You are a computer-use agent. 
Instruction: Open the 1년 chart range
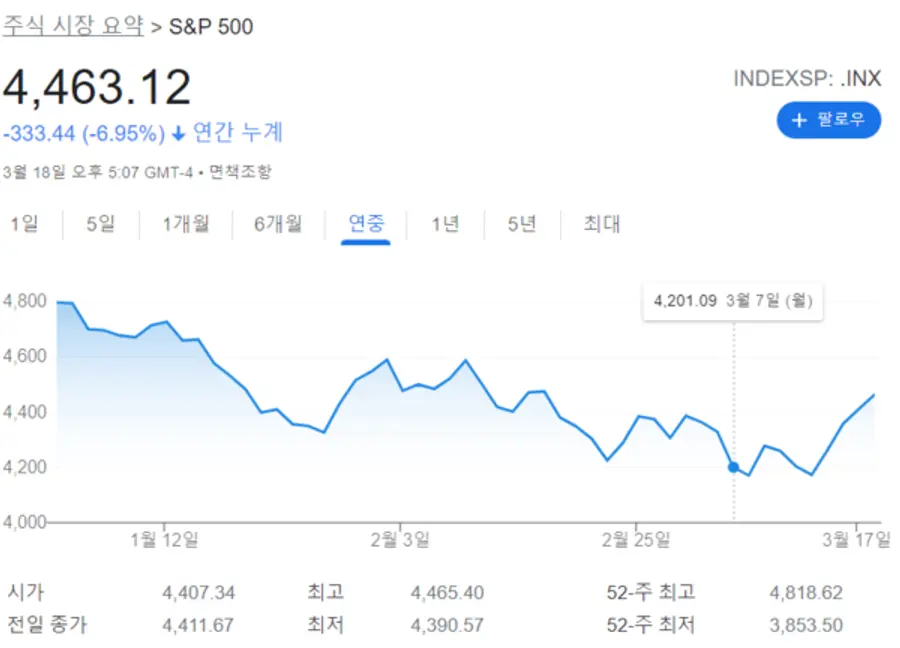pos(446,223)
